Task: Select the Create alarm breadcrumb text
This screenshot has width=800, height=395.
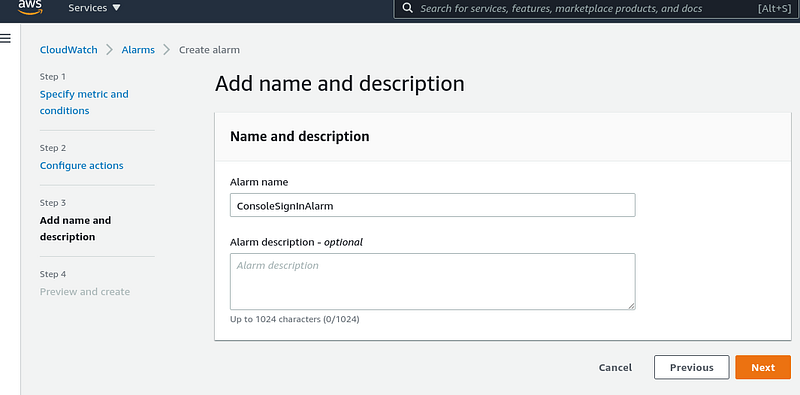Action: coord(209,50)
